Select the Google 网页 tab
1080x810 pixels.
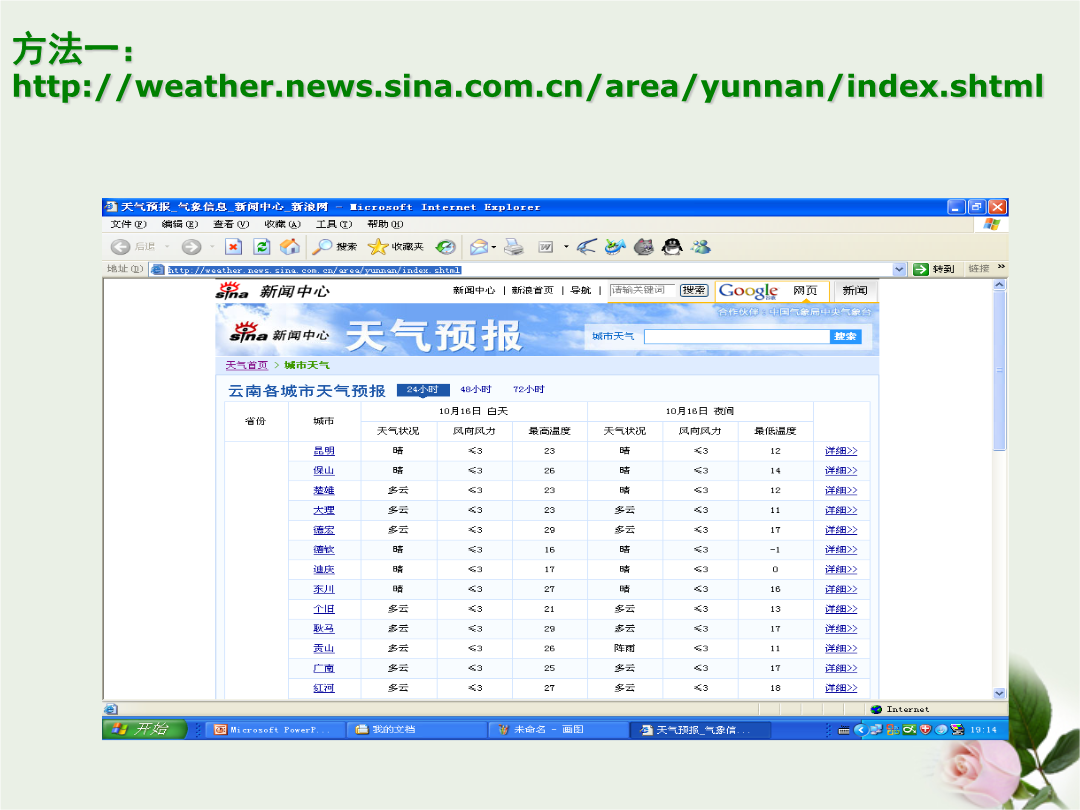point(804,291)
